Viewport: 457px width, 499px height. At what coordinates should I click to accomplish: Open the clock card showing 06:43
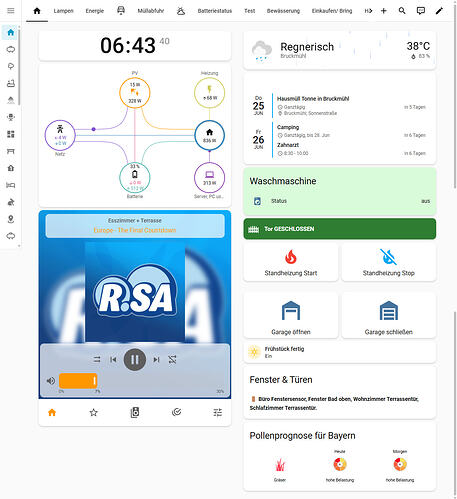click(x=135, y=46)
